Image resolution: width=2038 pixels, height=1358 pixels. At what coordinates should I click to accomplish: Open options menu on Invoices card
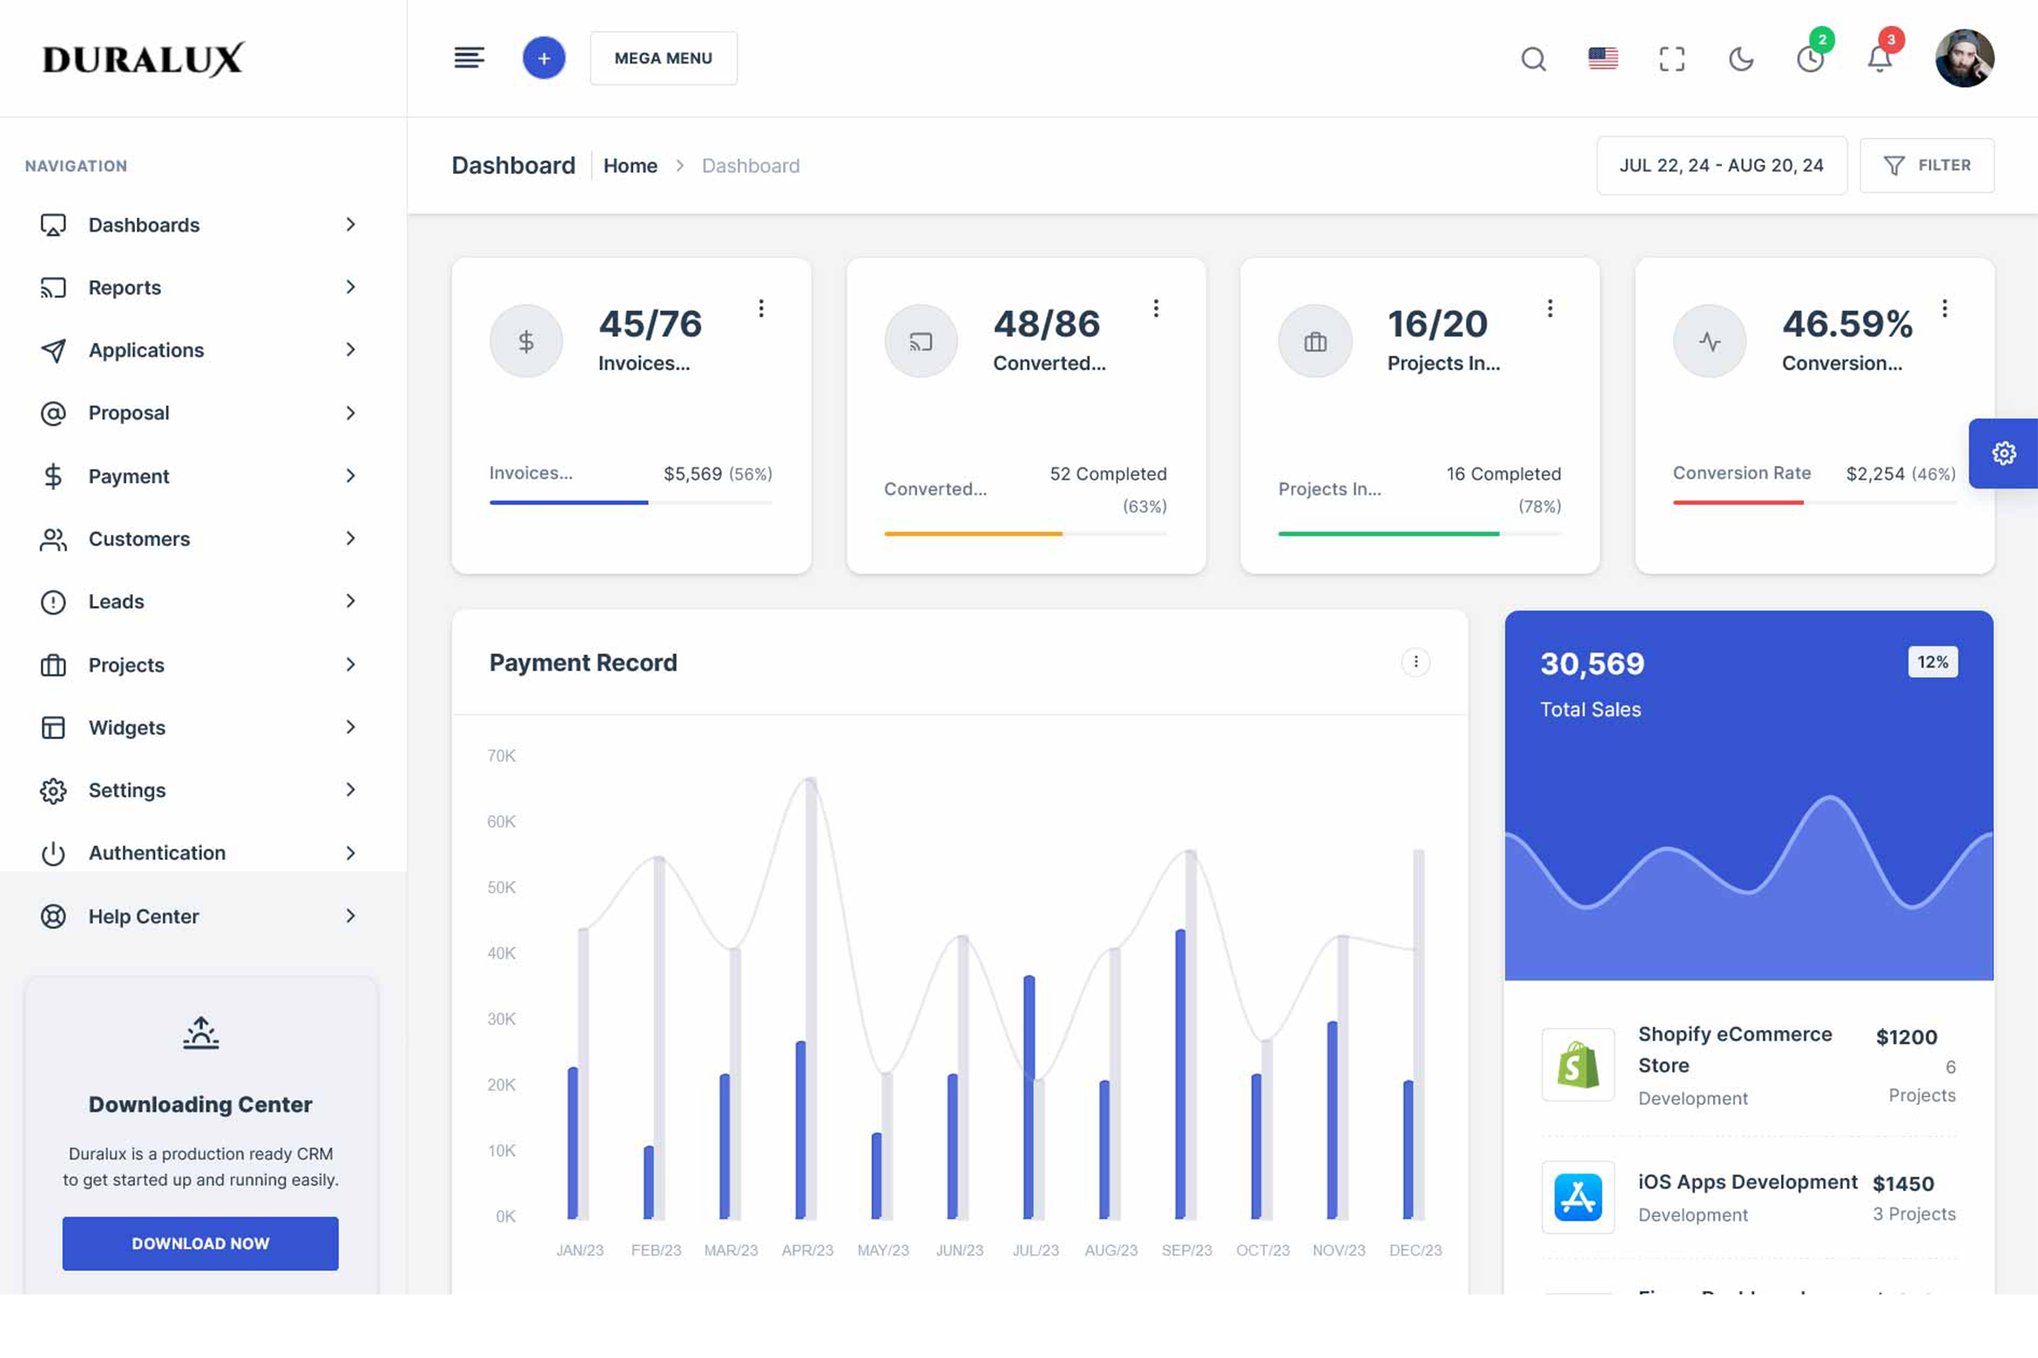pos(761,308)
